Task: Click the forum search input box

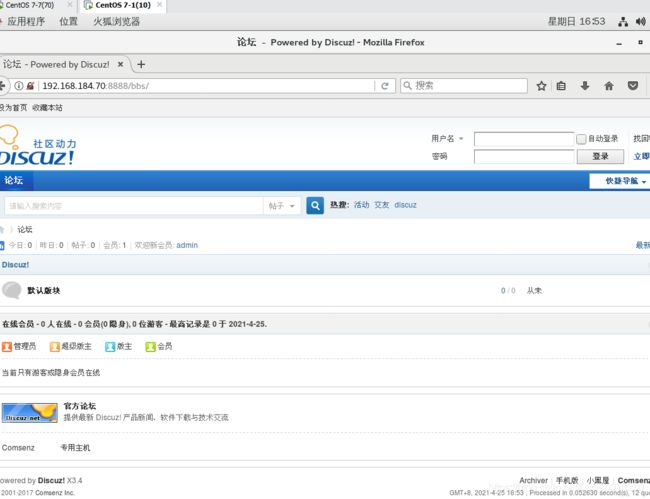Action: 133,206
